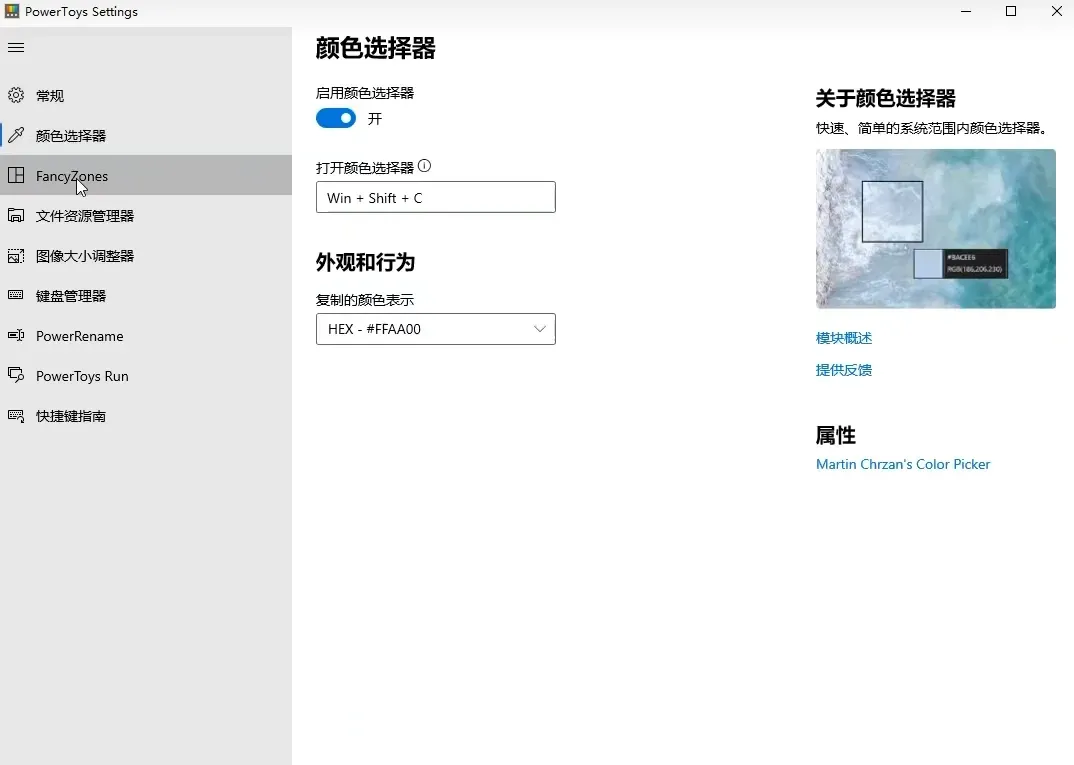Select 颜色选择器 in the sidebar
1074x765 pixels.
point(146,135)
